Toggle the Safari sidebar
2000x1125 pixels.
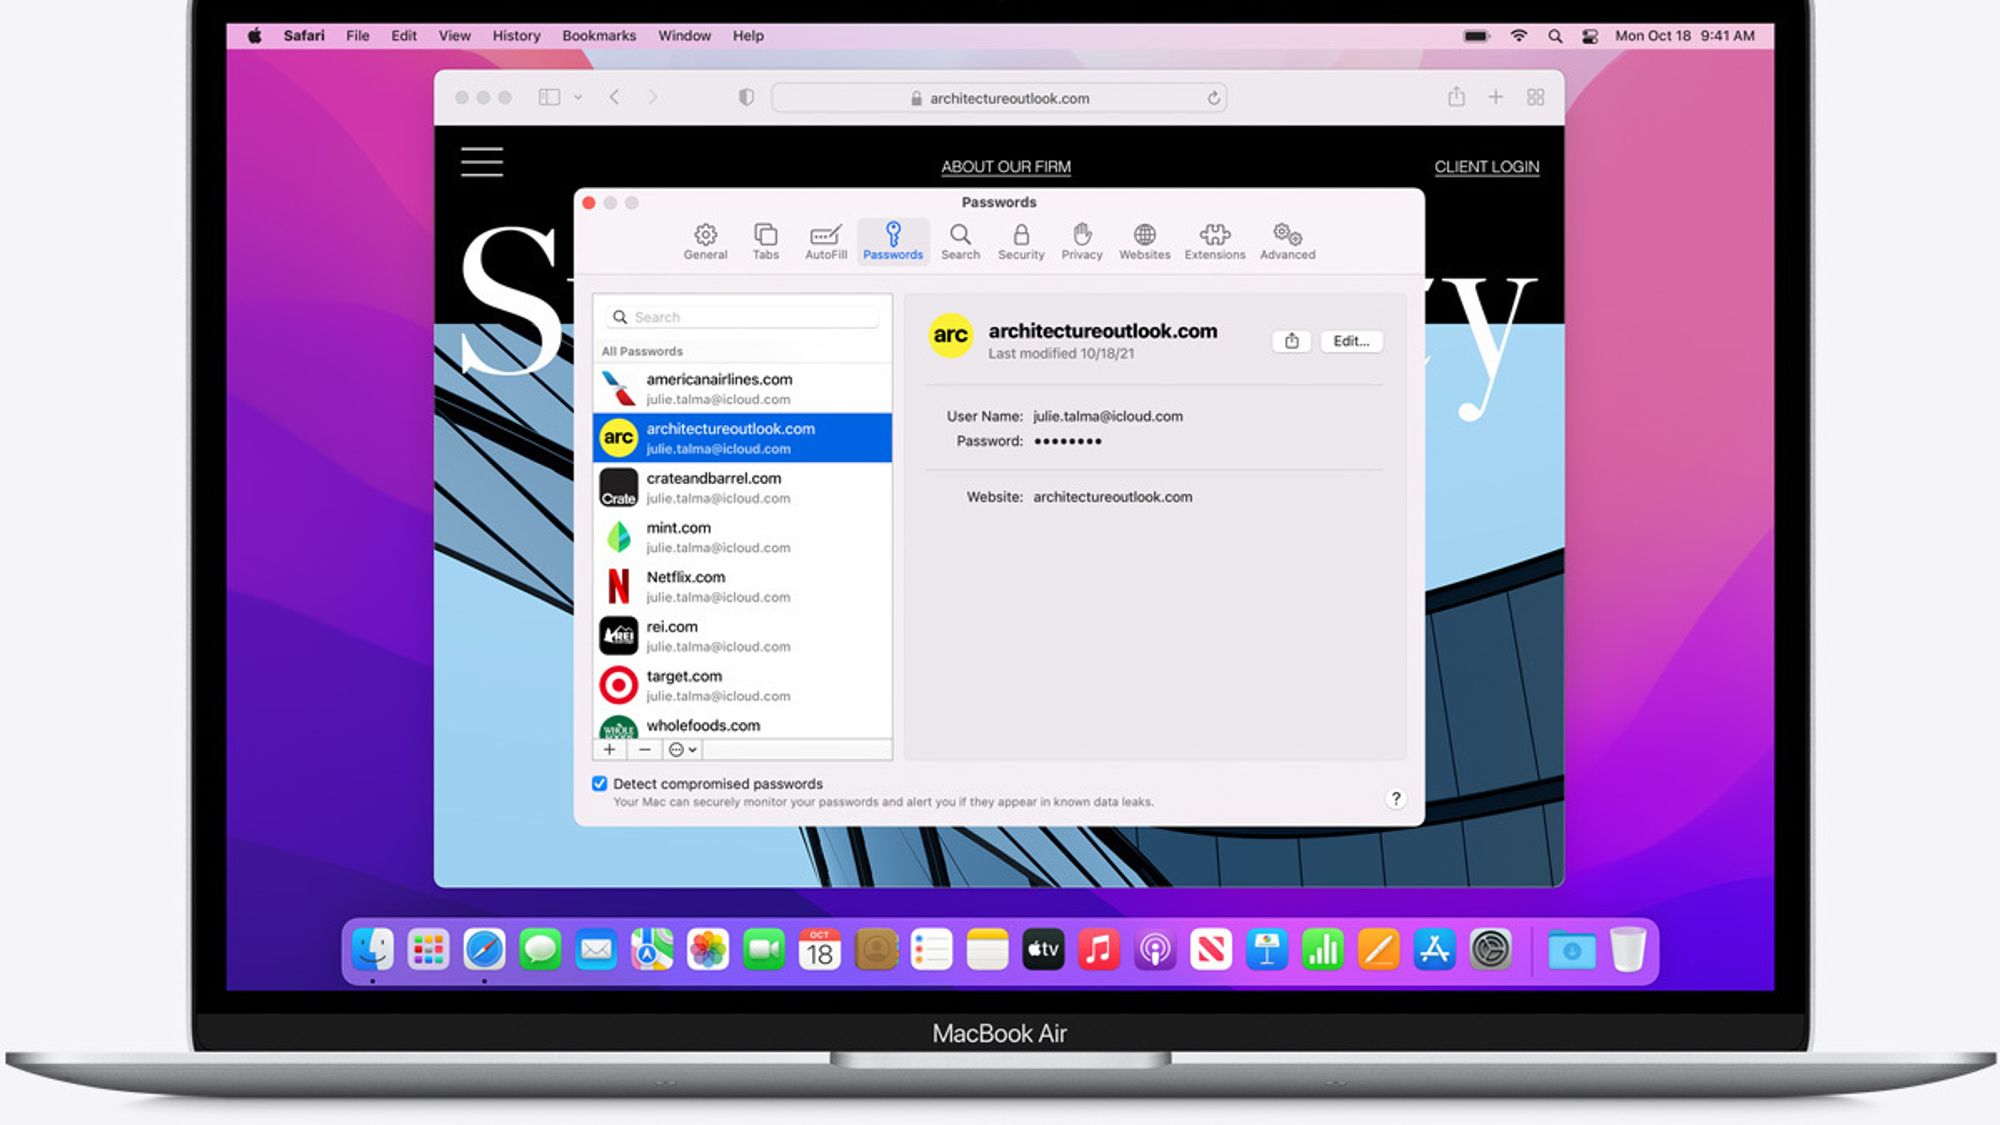click(549, 97)
